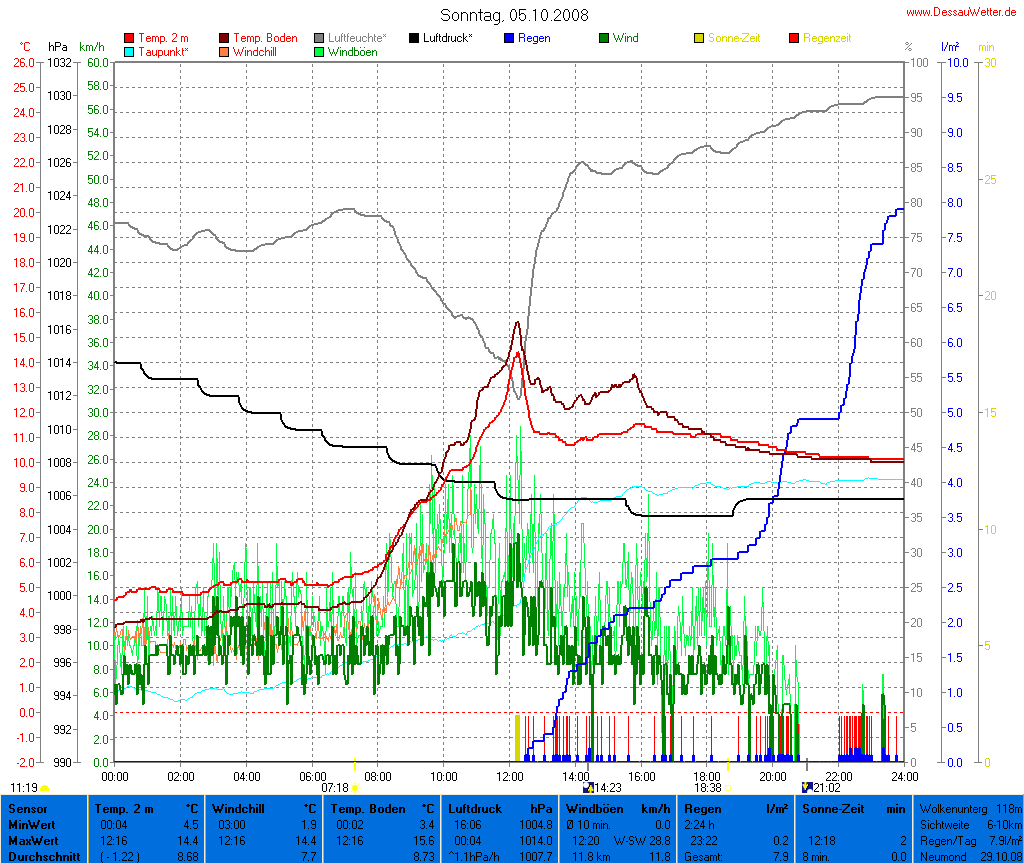The height and width of the screenshot is (863, 1024).
Task: Click the Regenzeit legend label
Action: 828,38
